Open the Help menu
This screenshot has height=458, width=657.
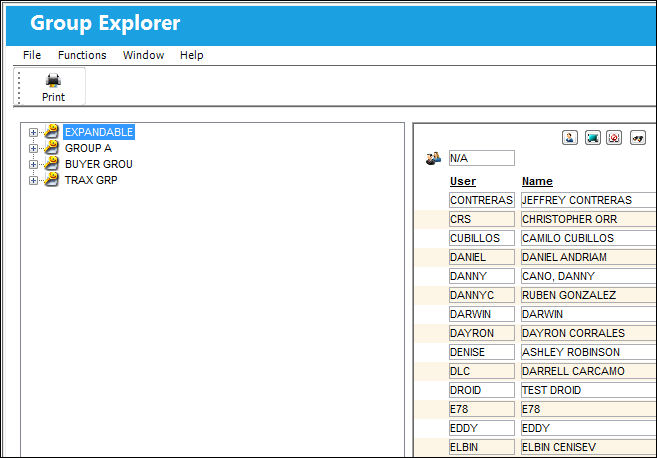[191, 55]
